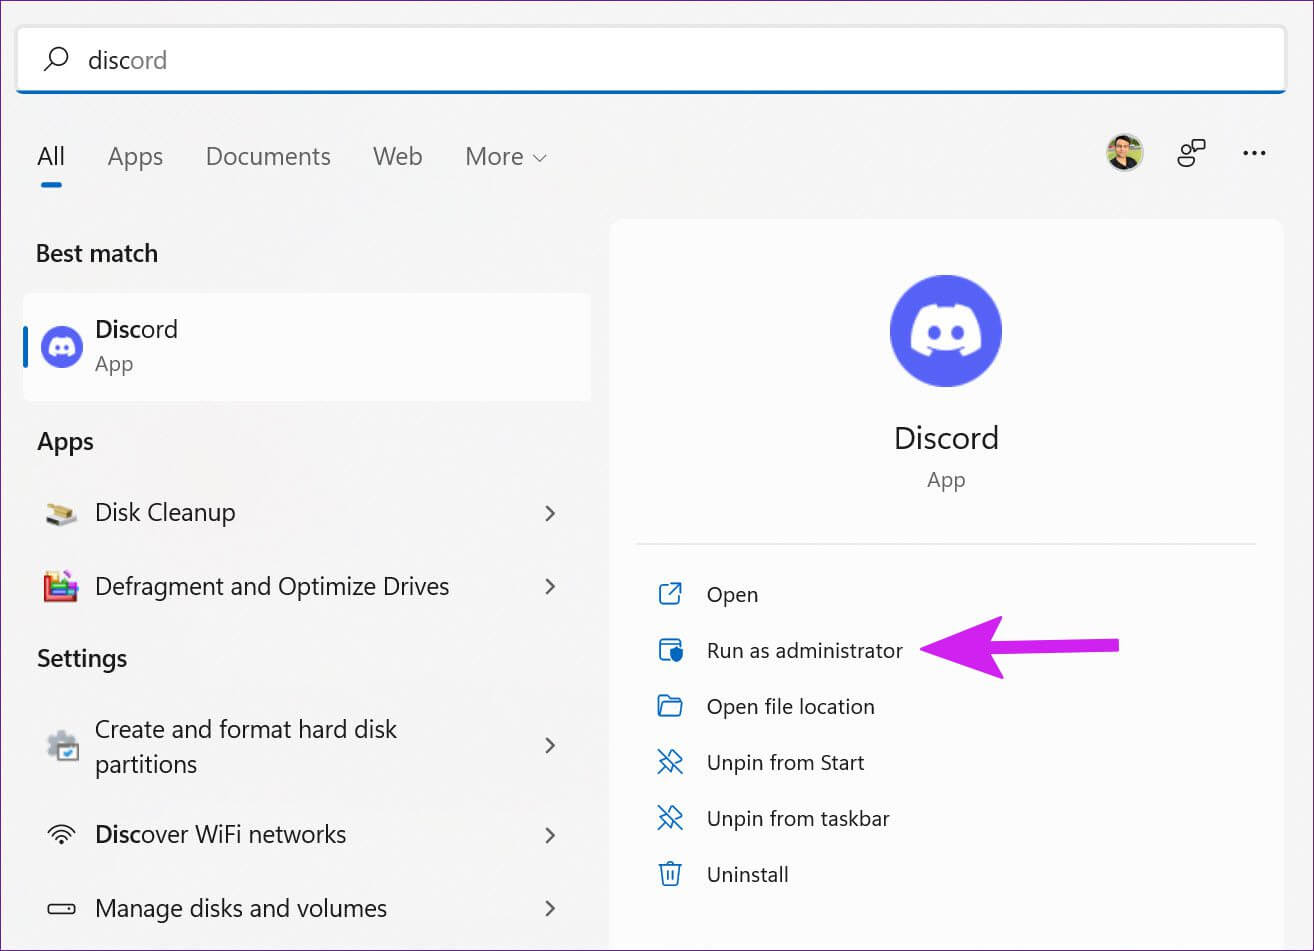Expand Create and format hard disk partitions chevron

tap(550, 746)
